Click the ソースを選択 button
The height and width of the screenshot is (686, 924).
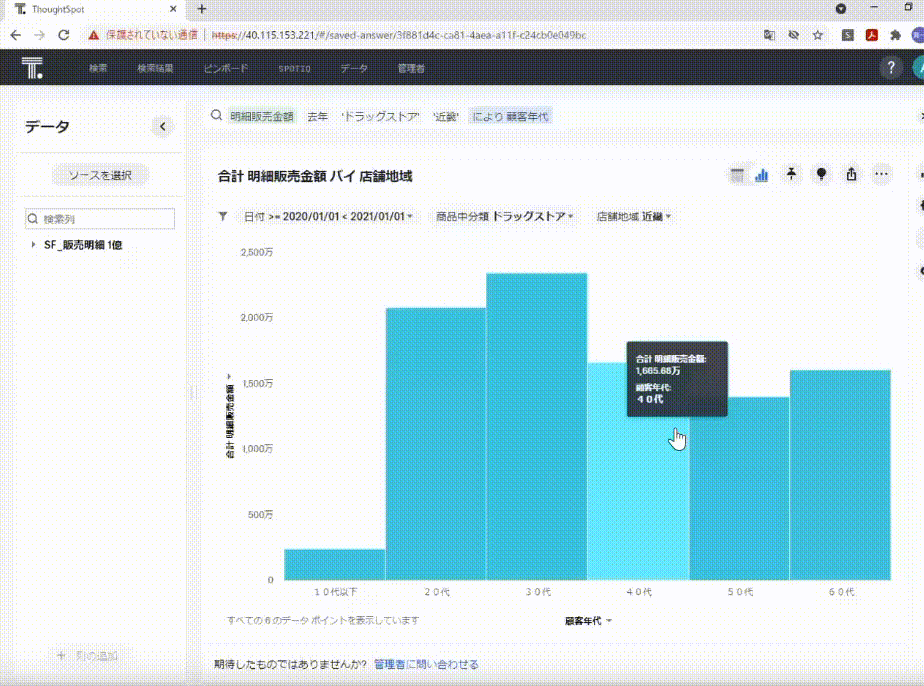pyautogui.click(x=100, y=175)
